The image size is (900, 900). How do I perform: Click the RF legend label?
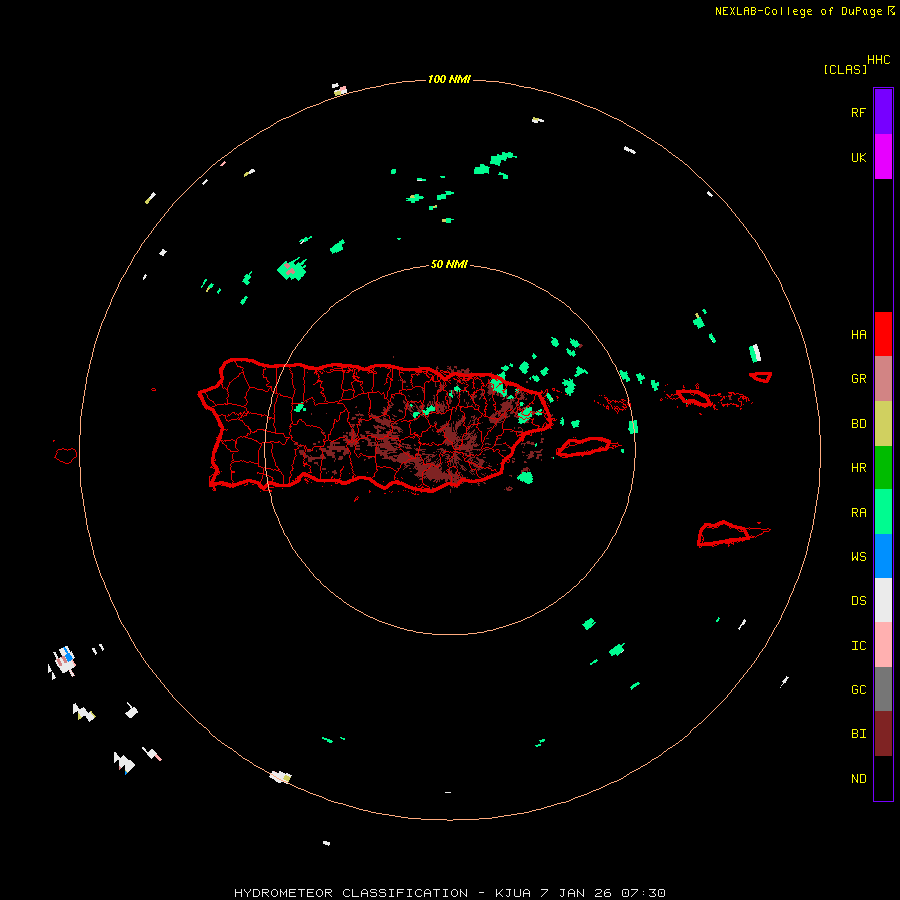click(858, 113)
